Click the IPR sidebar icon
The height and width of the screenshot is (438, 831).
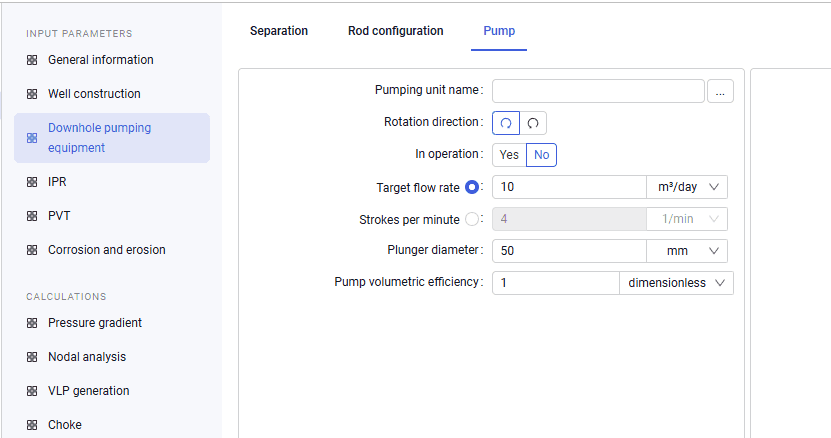point(32,182)
